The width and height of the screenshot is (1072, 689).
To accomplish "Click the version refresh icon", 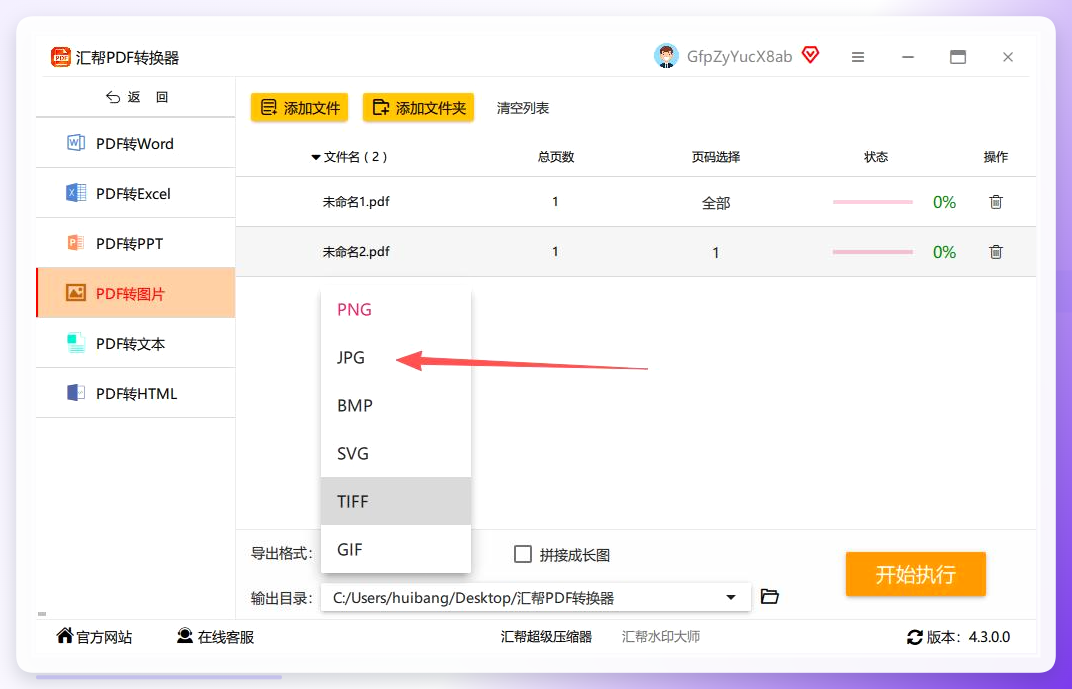I will (x=915, y=637).
